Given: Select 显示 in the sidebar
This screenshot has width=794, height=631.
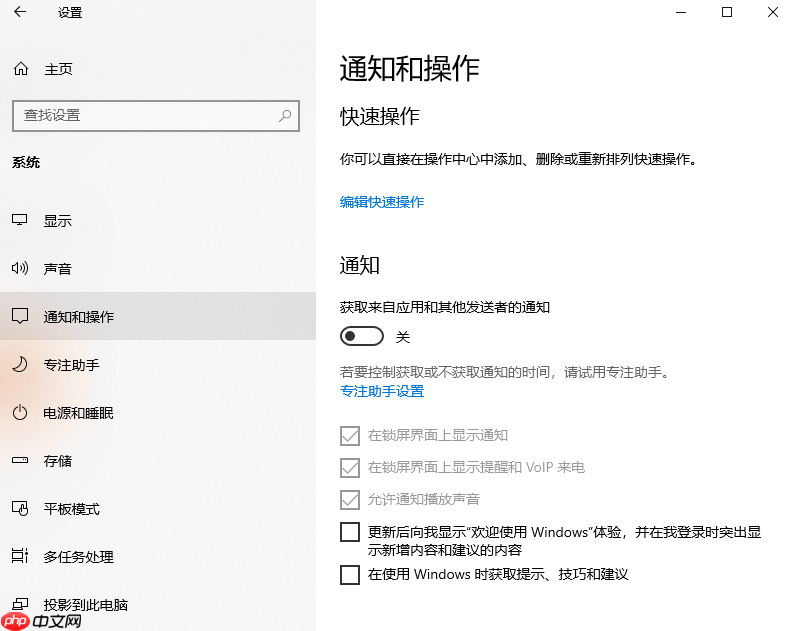Looking at the screenshot, I should pos(158,220).
